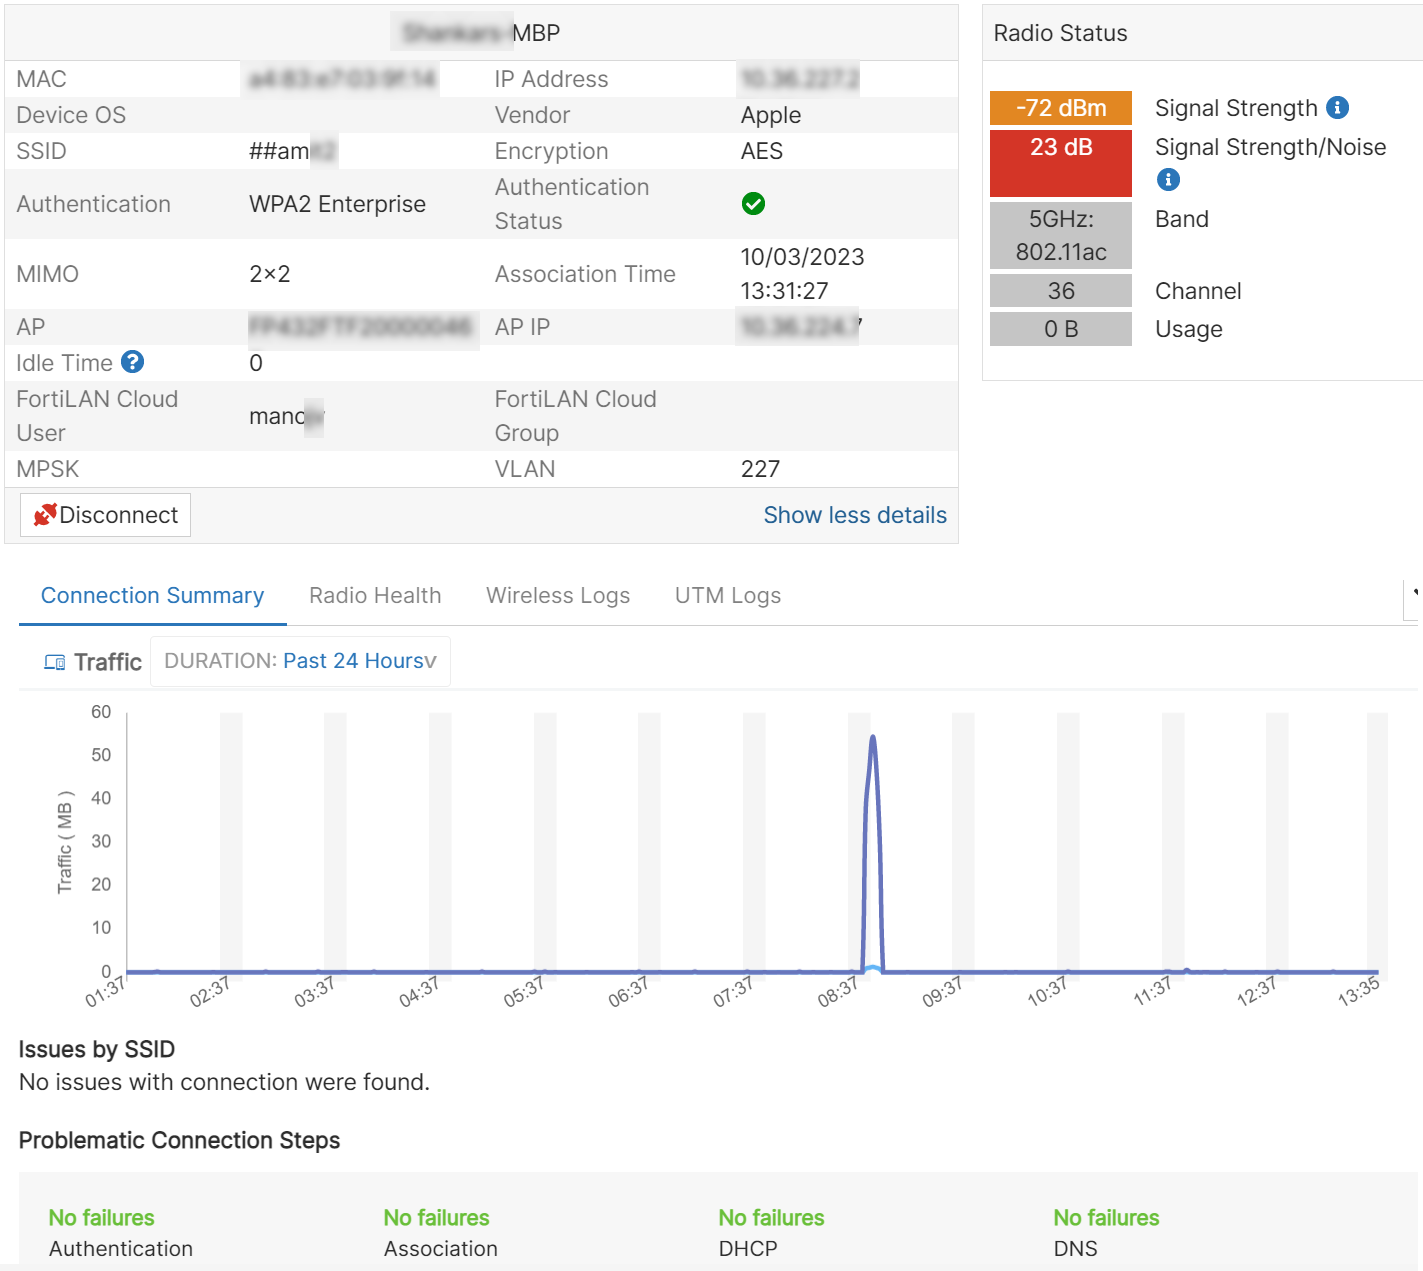Open the Connection Summary tab
Screen dimensions: 1423x1271
coord(153,596)
